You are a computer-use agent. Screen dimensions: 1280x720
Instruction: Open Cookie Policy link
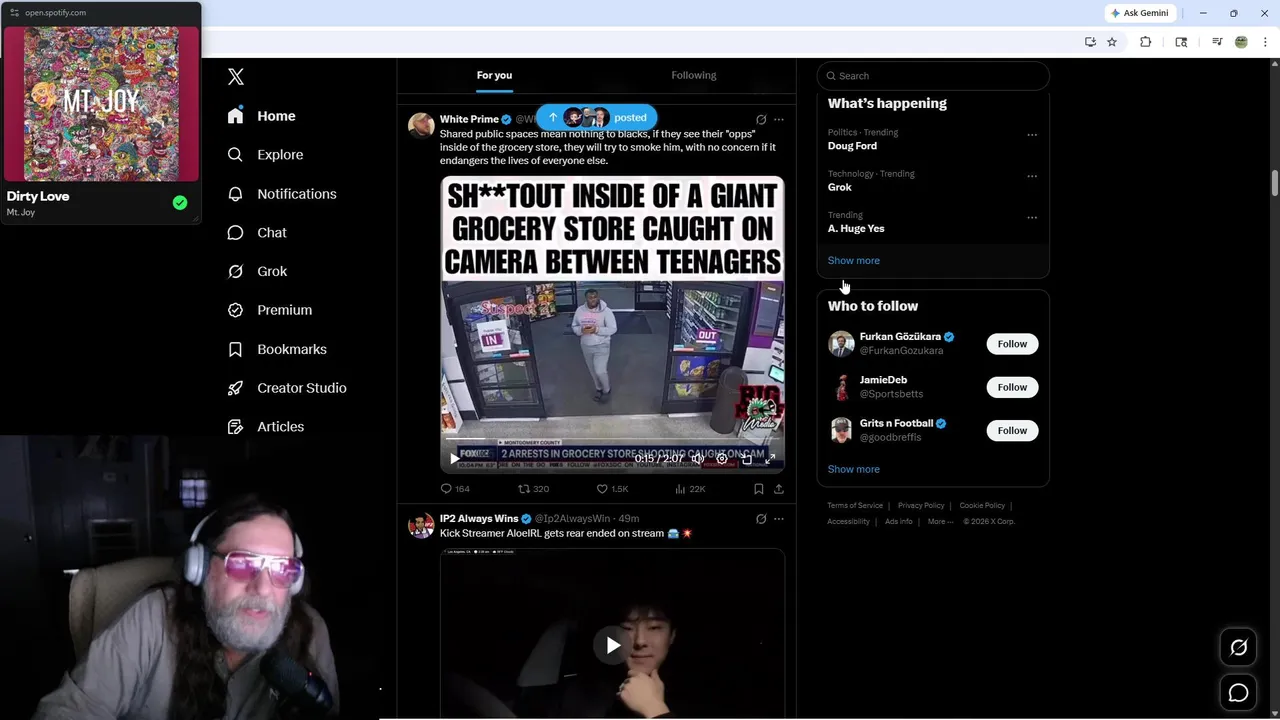pos(982,506)
